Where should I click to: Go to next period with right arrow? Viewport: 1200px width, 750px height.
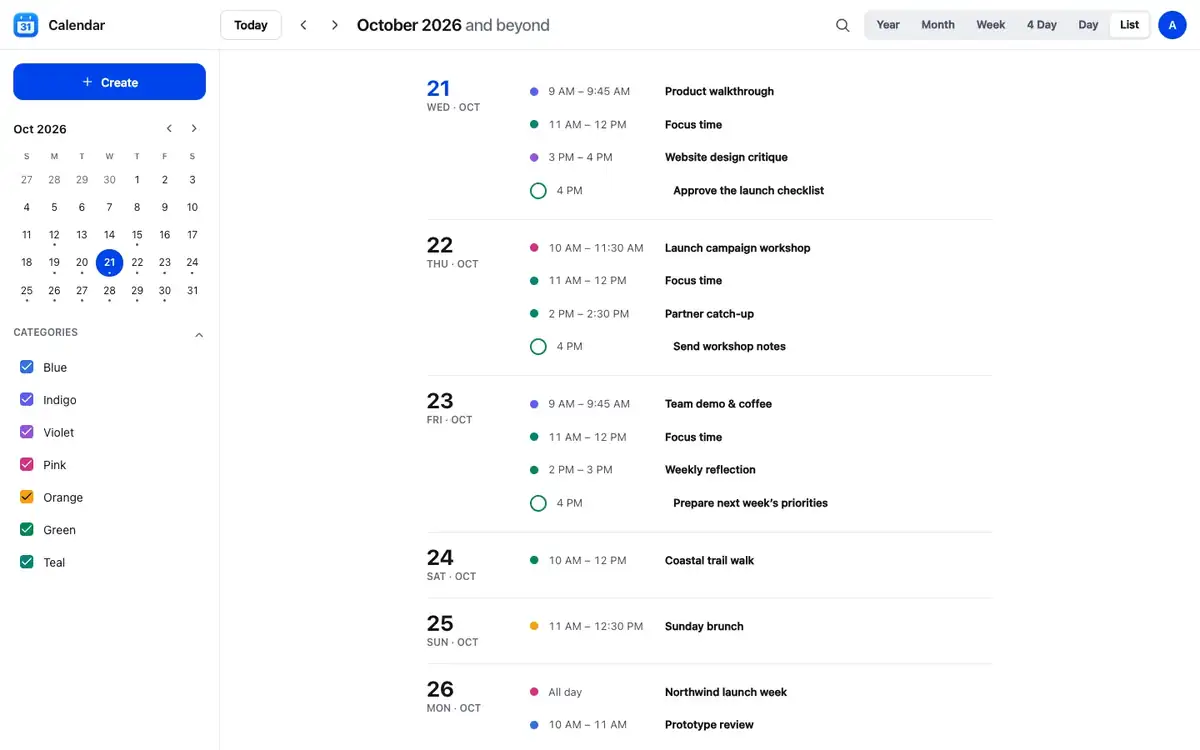click(x=335, y=25)
